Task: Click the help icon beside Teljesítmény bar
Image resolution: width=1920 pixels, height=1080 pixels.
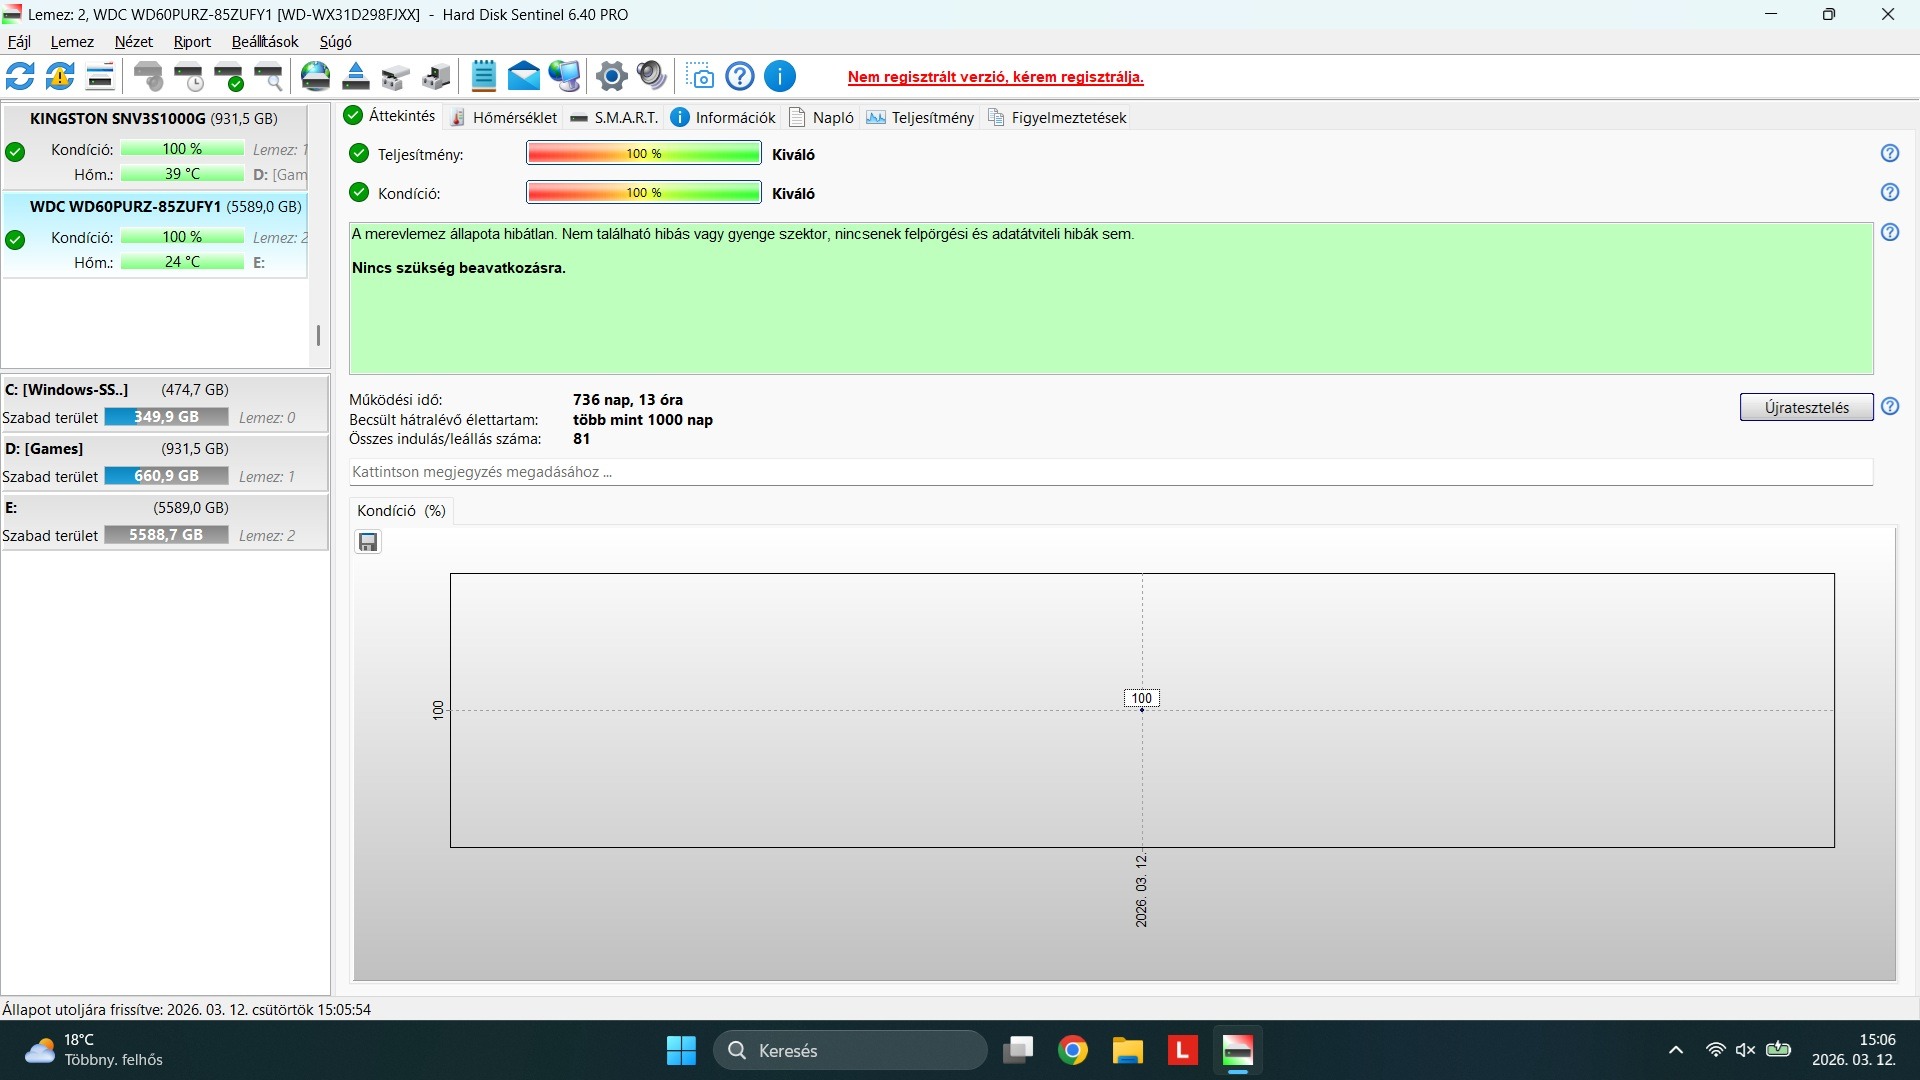Action: (1889, 153)
